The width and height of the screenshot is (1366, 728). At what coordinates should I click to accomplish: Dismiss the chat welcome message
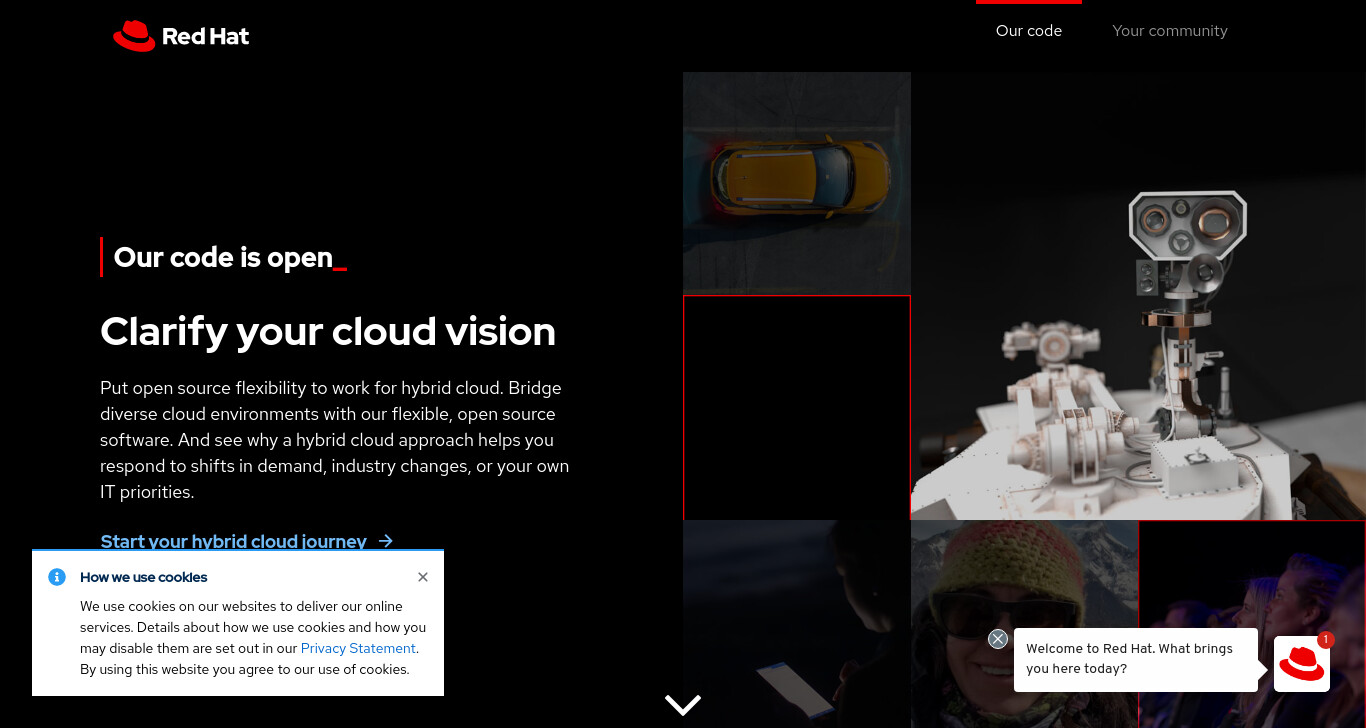coord(998,639)
